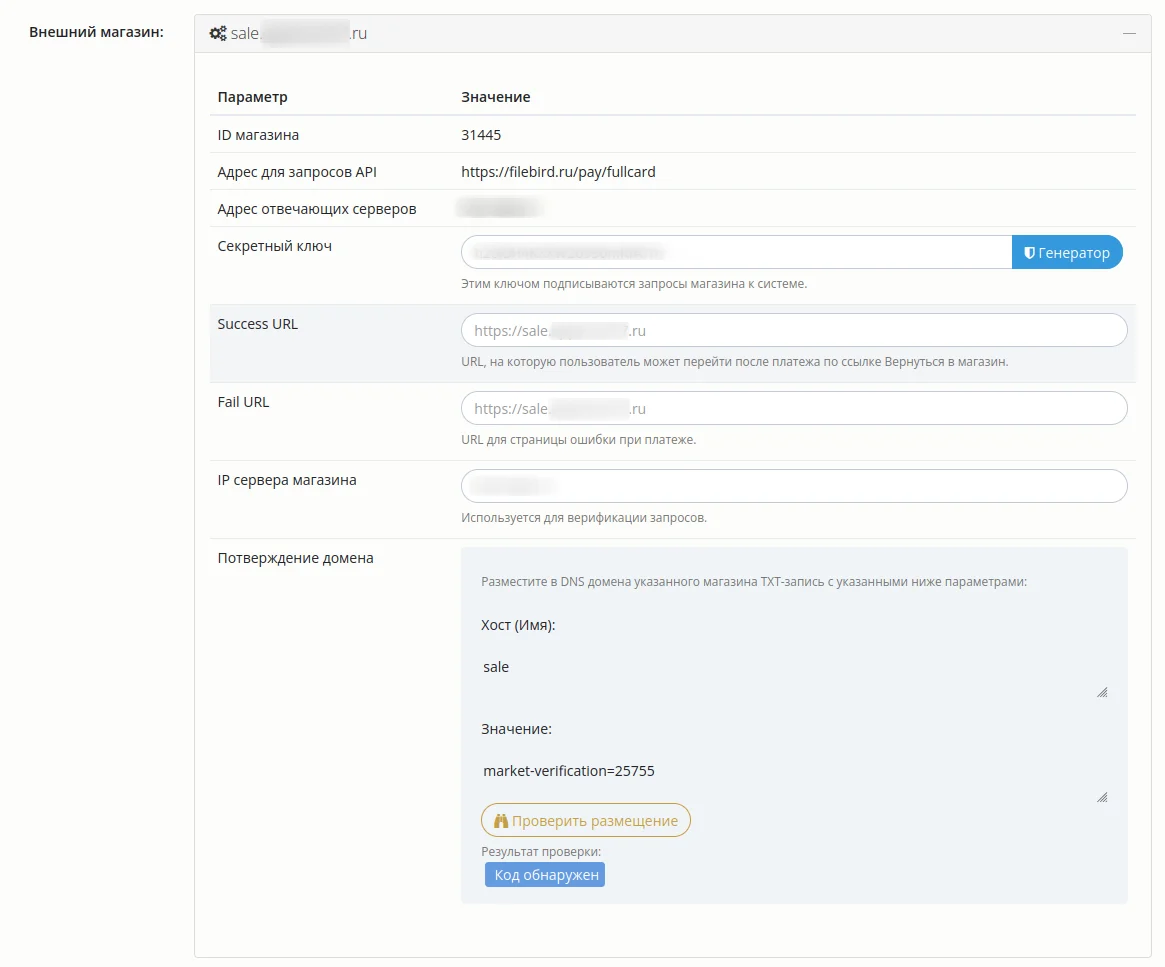Collapse the external store panel with minus icon

tap(1129, 33)
